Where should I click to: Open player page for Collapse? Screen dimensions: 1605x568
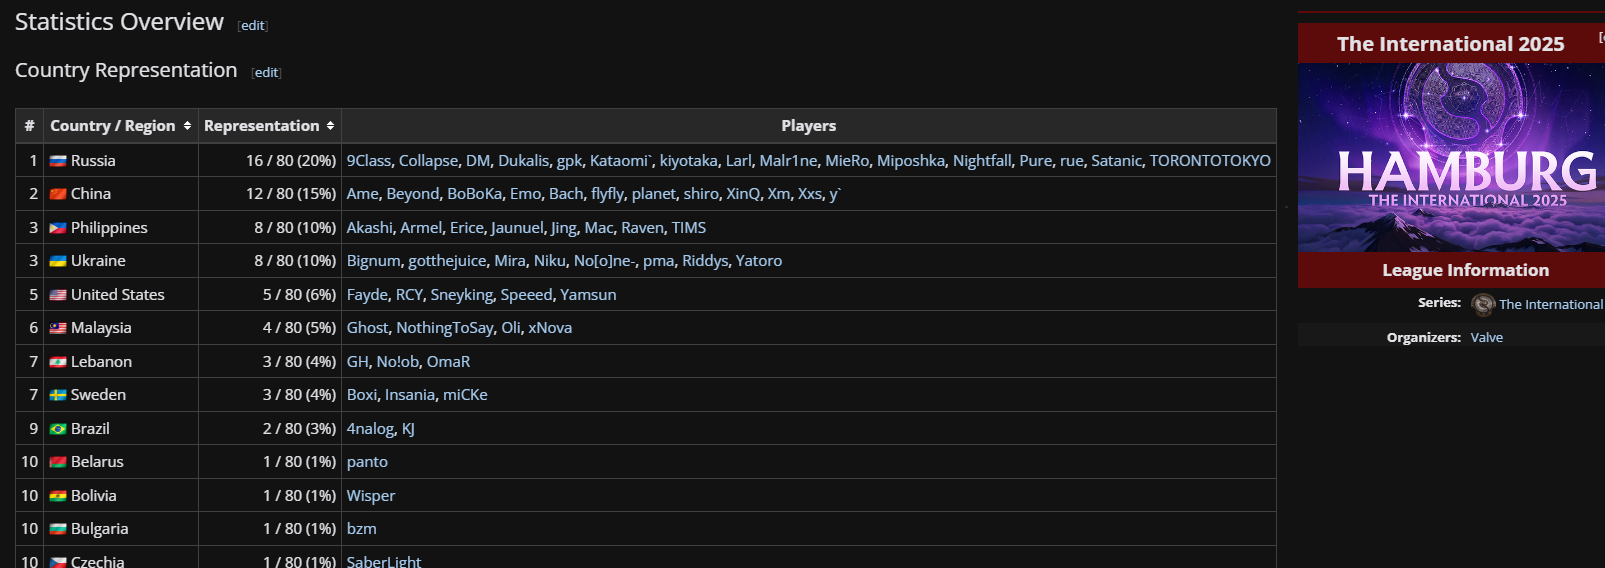(x=428, y=161)
